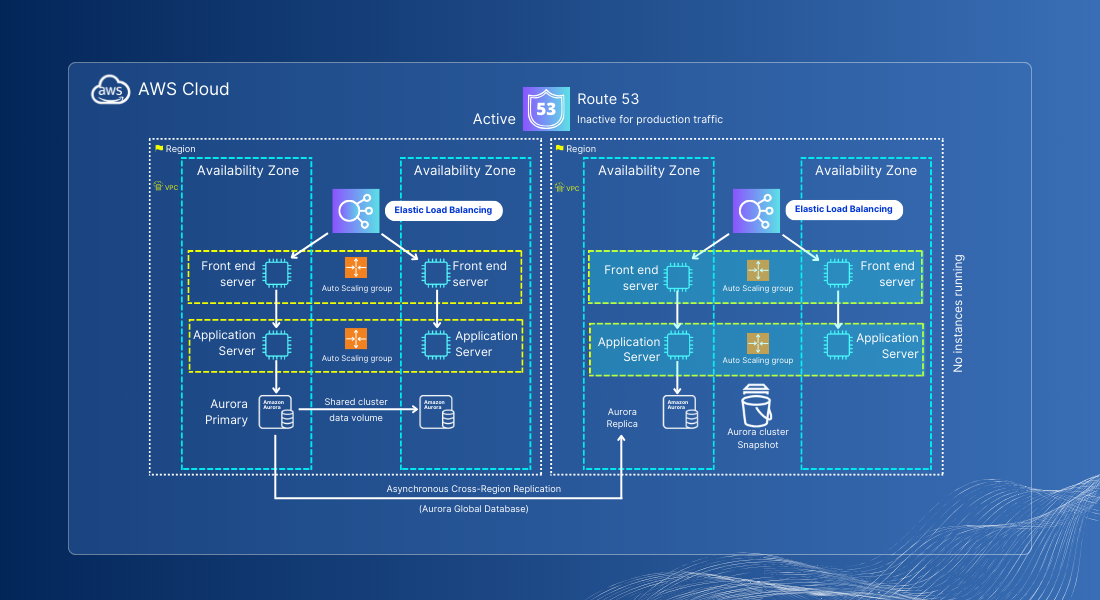Click the leftmost "Front end server" label
The width and height of the screenshot is (1100, 600).
tap(228, 274)
